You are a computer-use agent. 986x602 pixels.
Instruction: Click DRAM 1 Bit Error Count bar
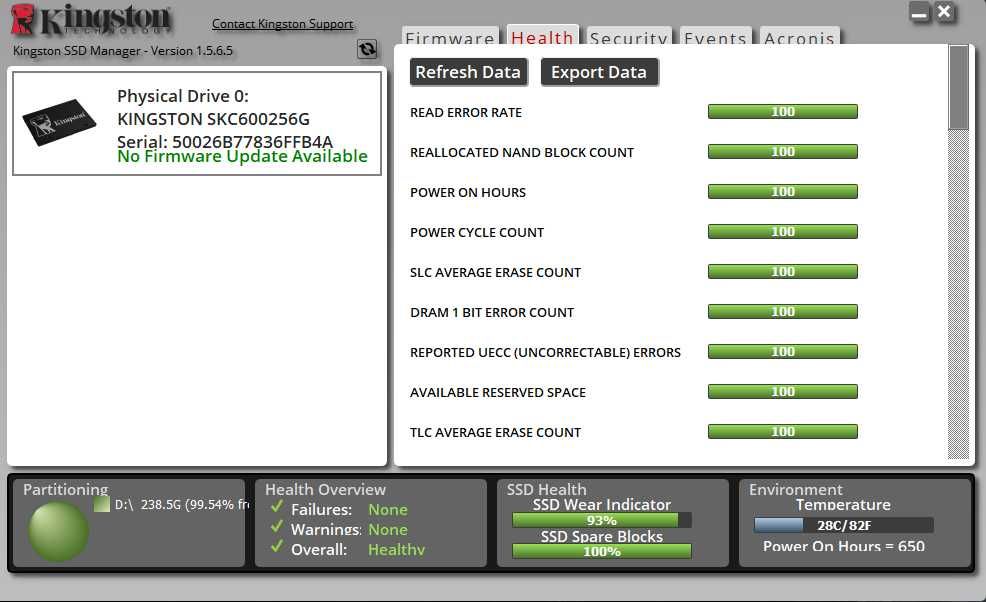(x=783, y=312)
